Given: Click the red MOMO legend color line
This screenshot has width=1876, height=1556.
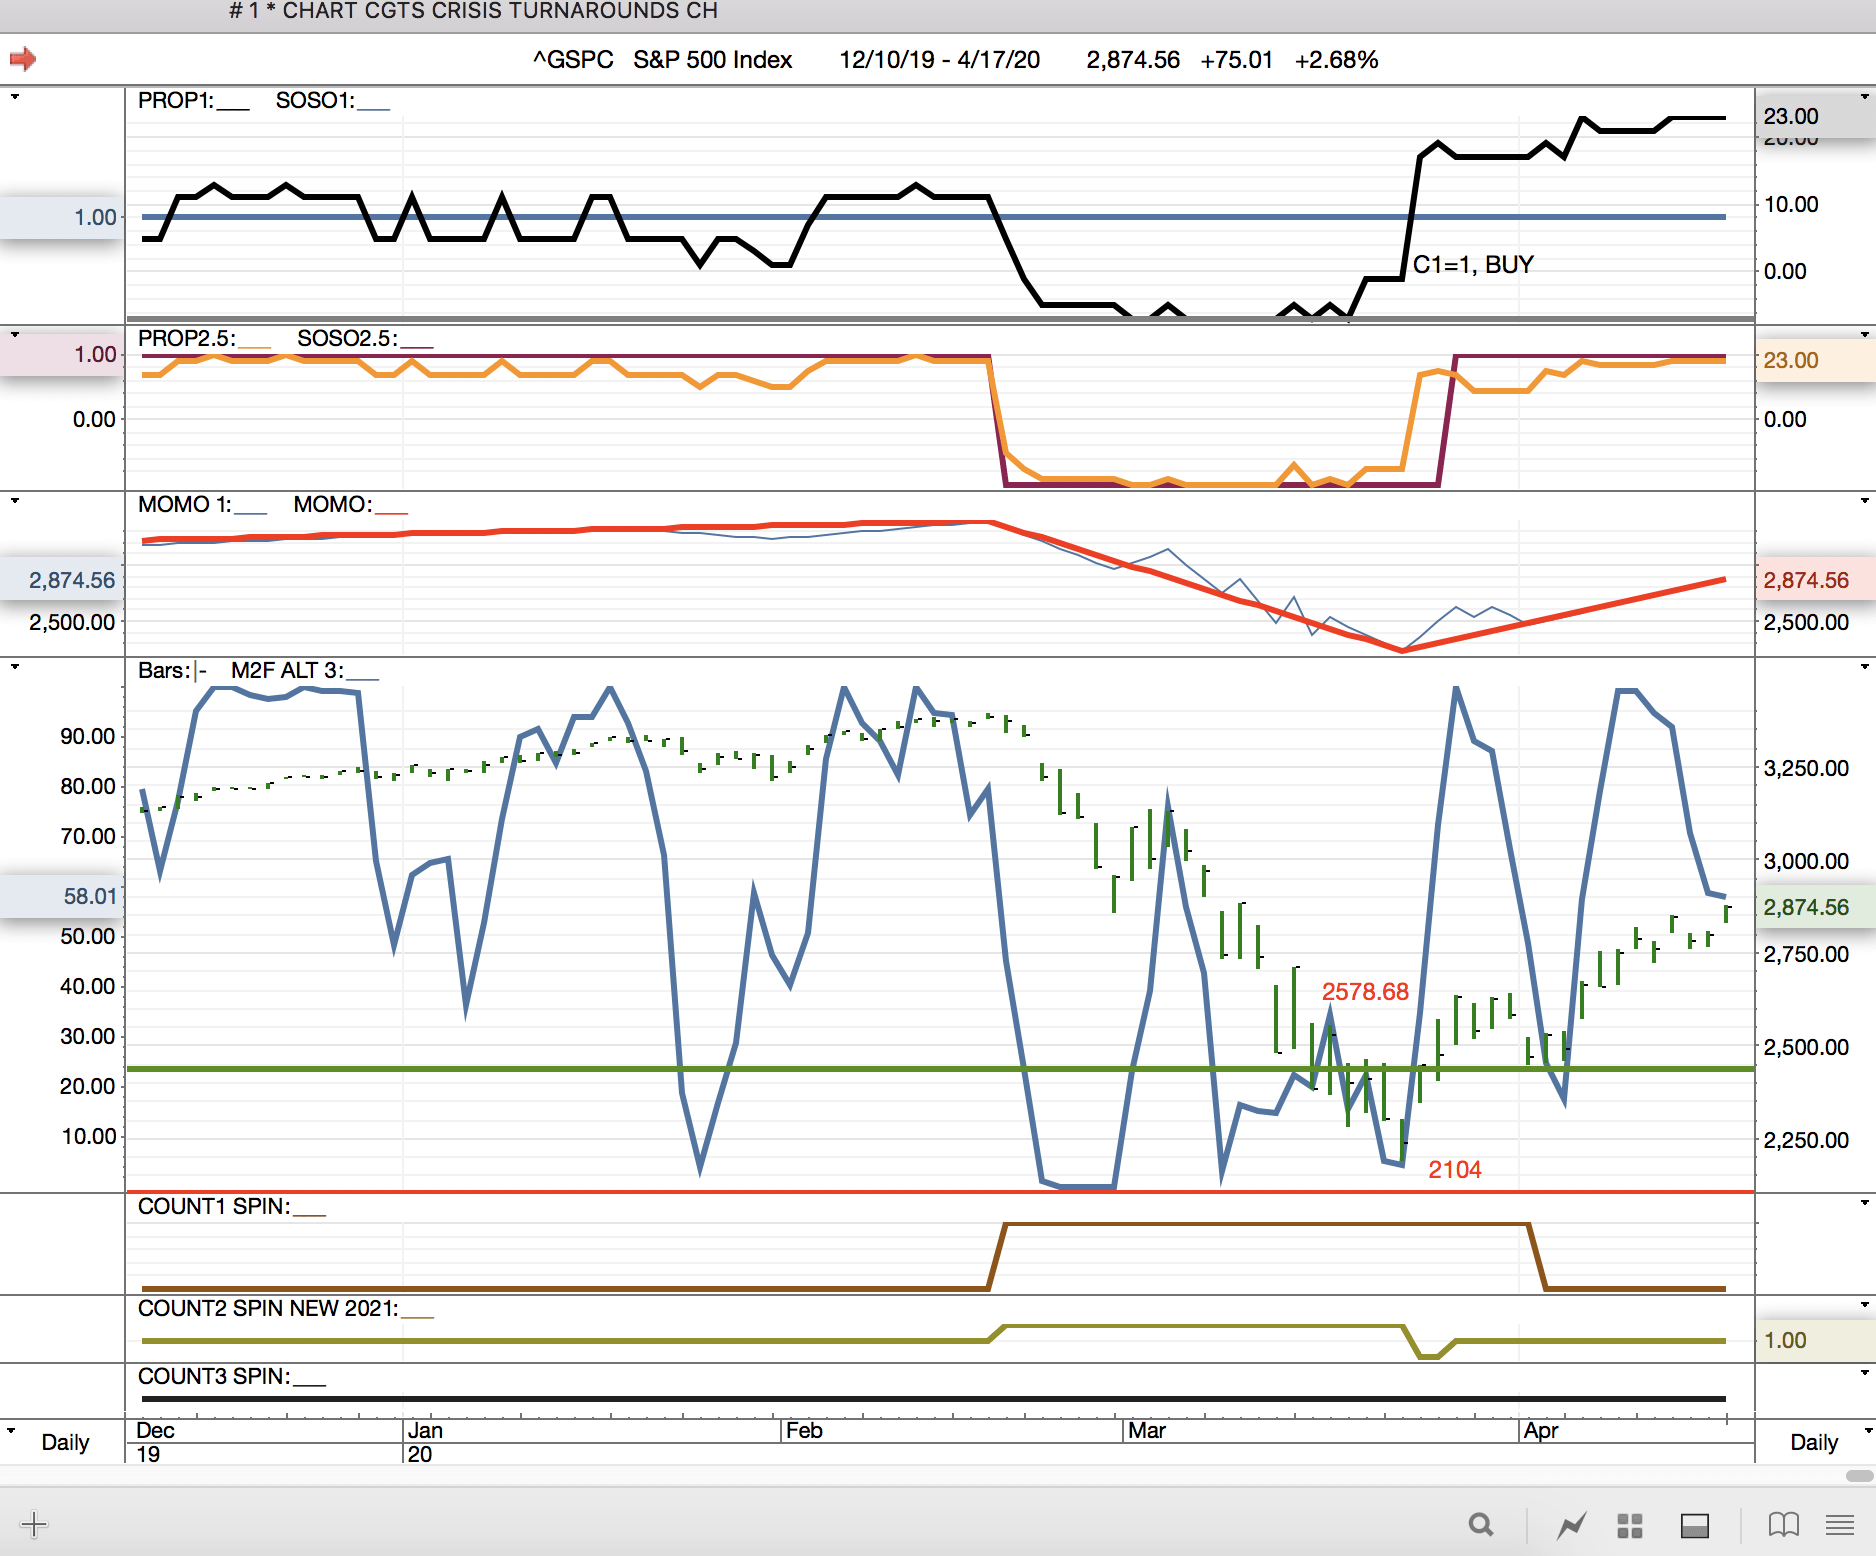Looking at the screenshot, I should pyautogui.click(x=391, y=512).
